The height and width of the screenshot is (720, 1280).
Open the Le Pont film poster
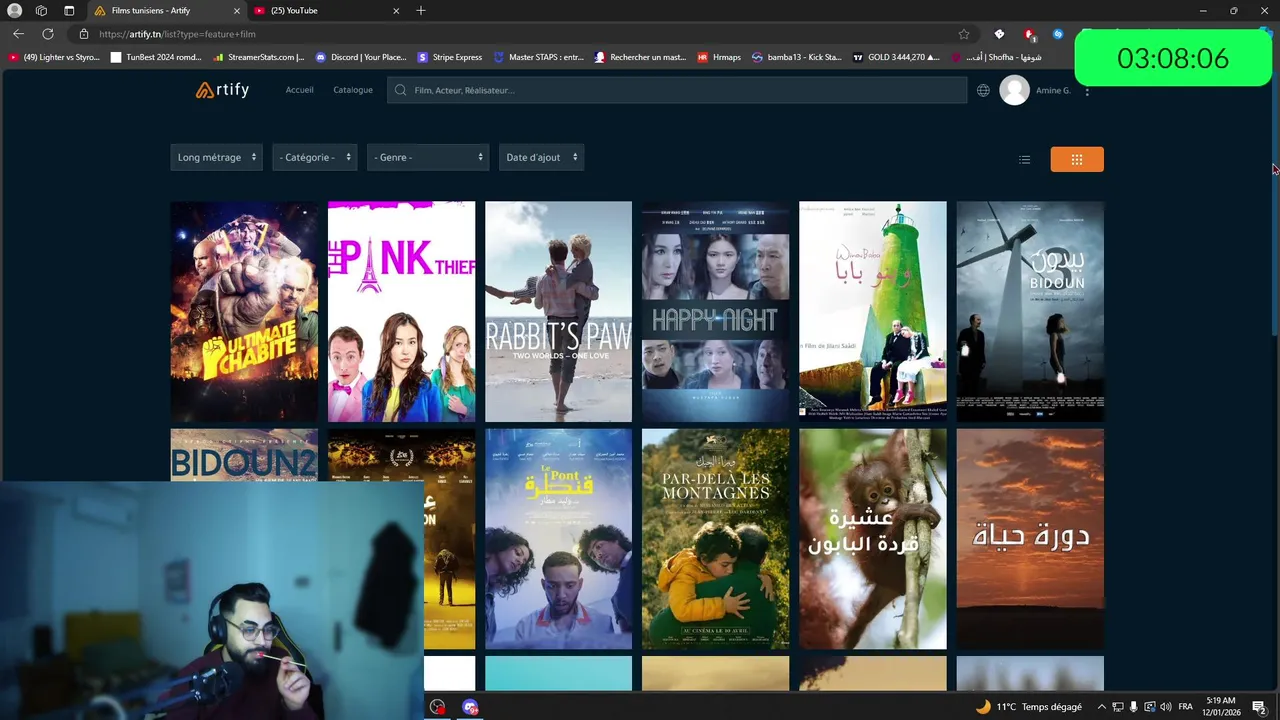(558, 539)
